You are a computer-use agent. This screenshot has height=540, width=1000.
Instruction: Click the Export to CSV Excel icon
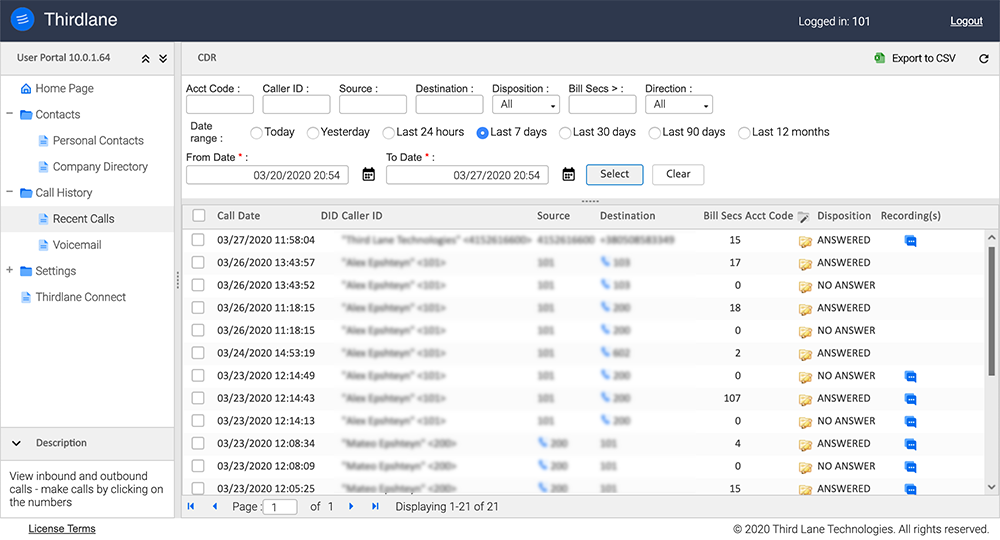[880, 59]
